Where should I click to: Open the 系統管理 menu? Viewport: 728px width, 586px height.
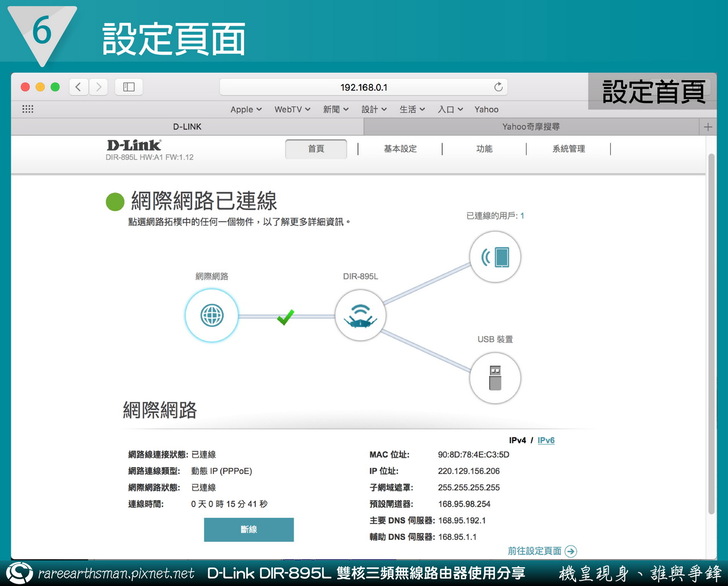[568, 149]
